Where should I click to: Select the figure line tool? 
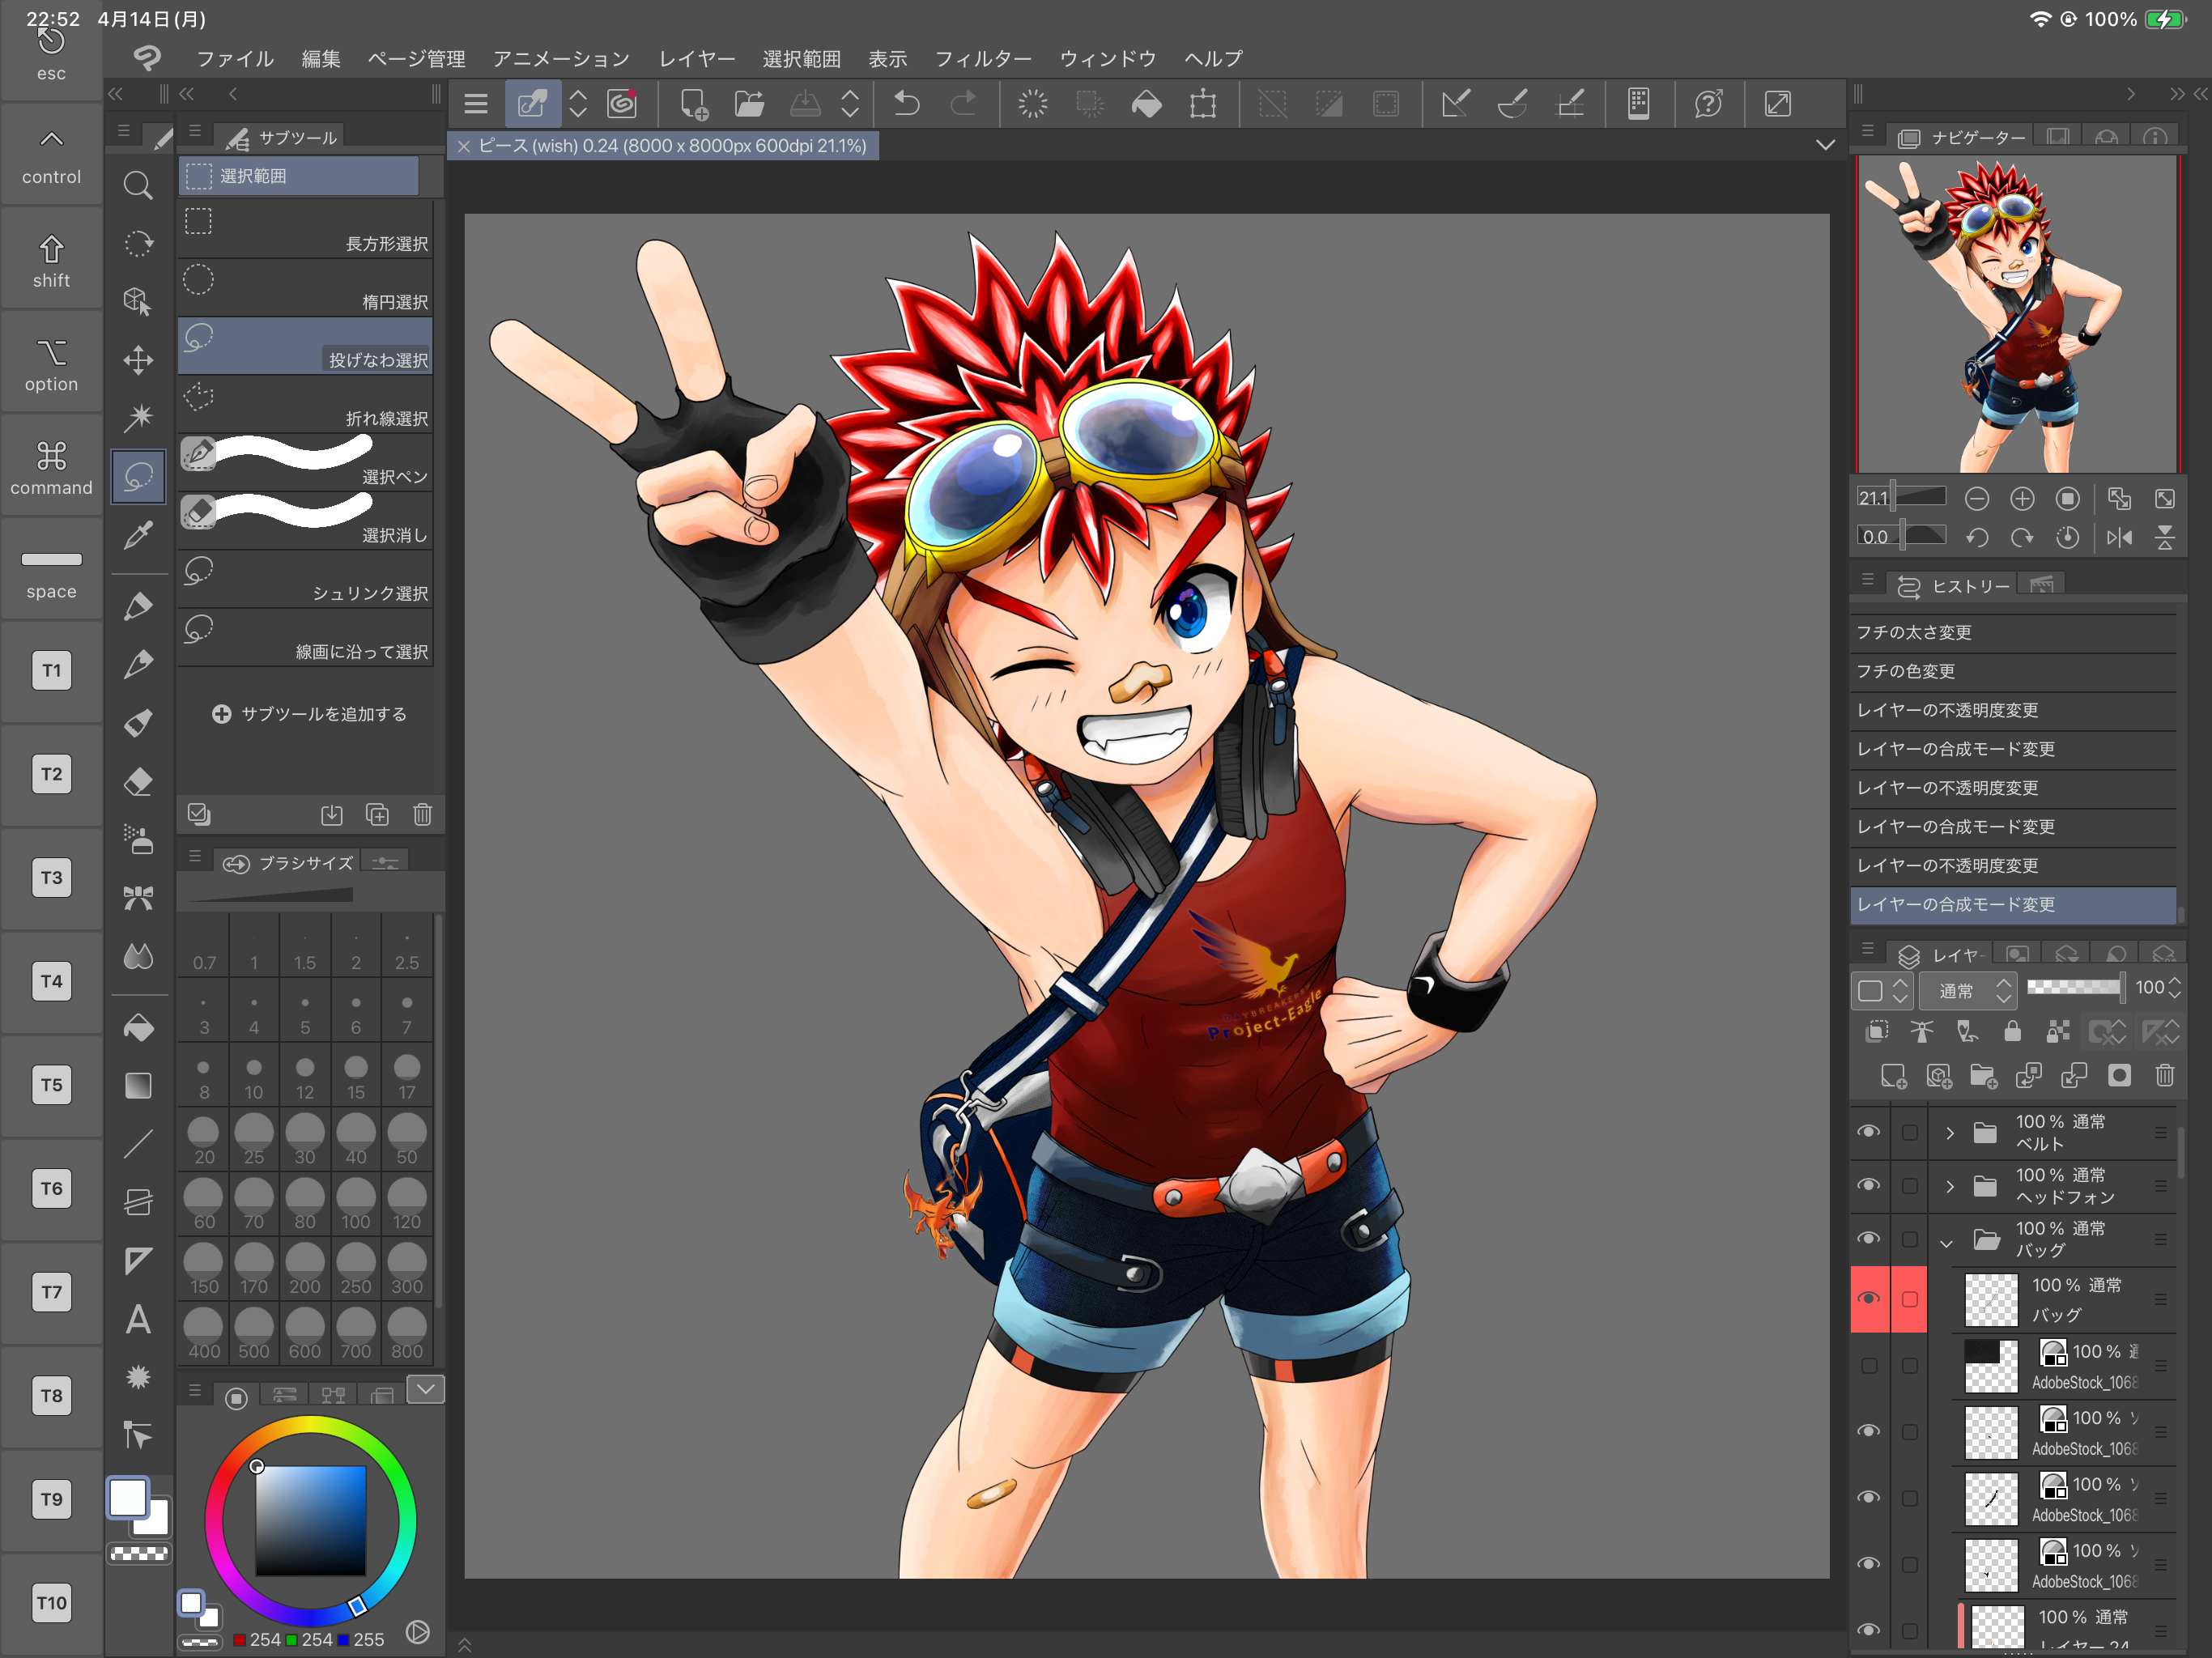click(138, 1143)
